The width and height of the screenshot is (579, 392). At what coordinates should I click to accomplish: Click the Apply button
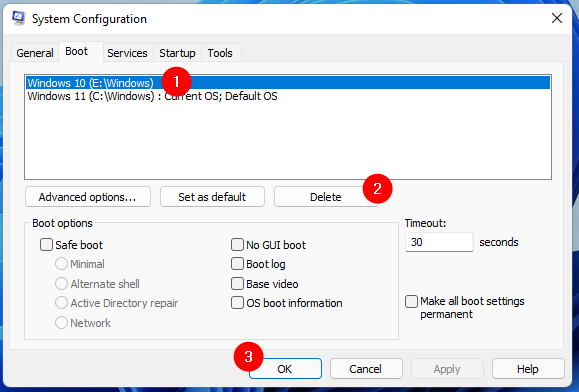pyautogui.click(x=447, y=369)
